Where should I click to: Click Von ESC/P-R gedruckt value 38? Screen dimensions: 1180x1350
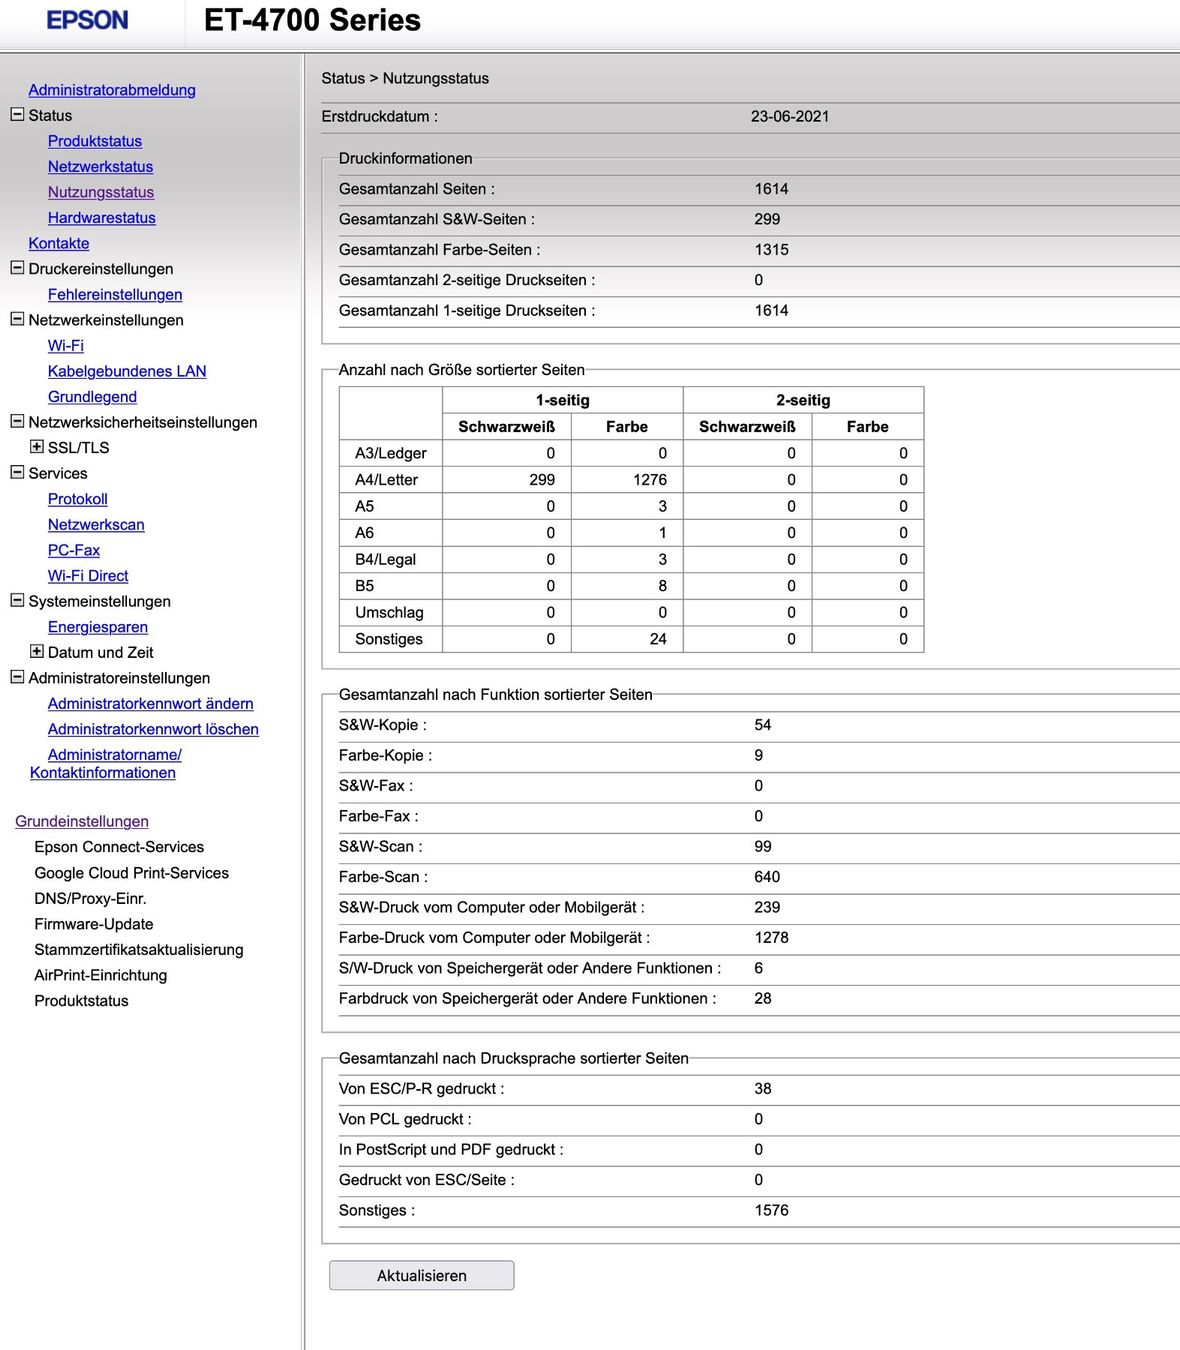(x=763, y=1089)
